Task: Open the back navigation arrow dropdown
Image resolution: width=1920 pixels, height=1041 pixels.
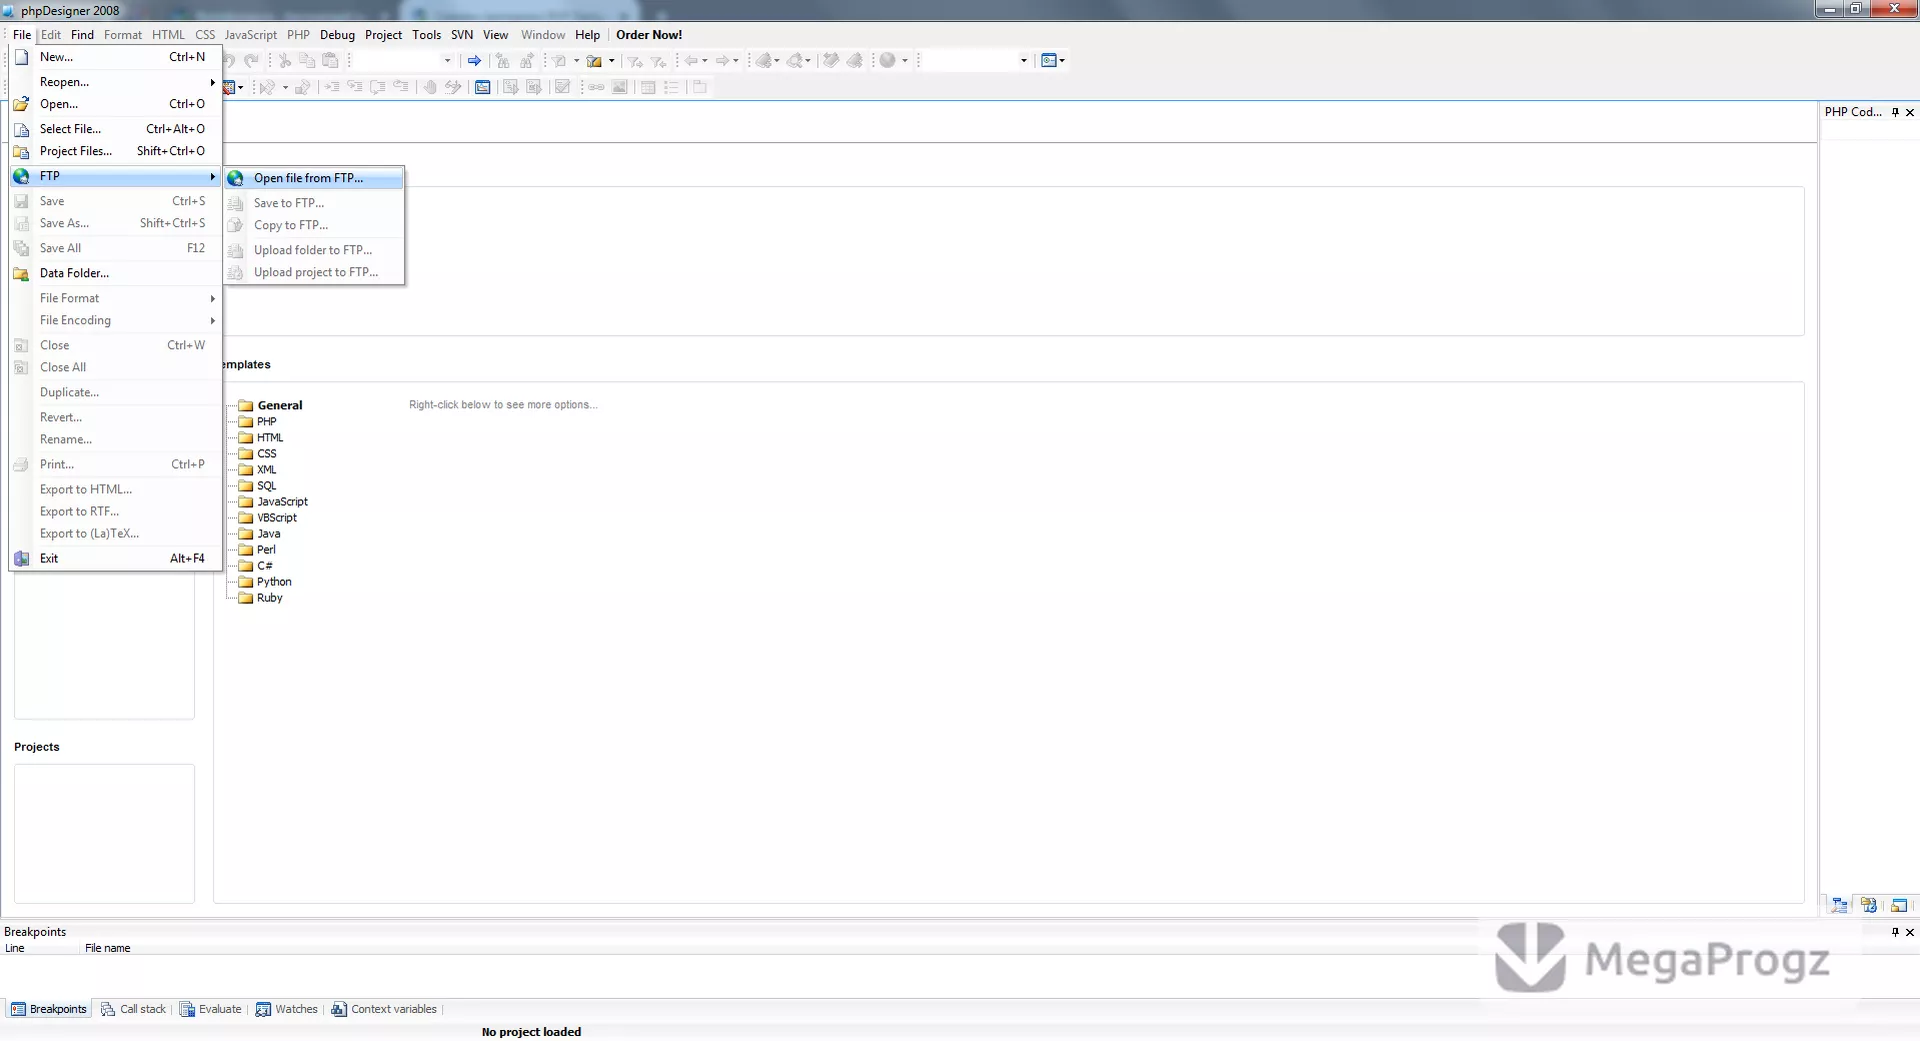Action: pos(705,61)
